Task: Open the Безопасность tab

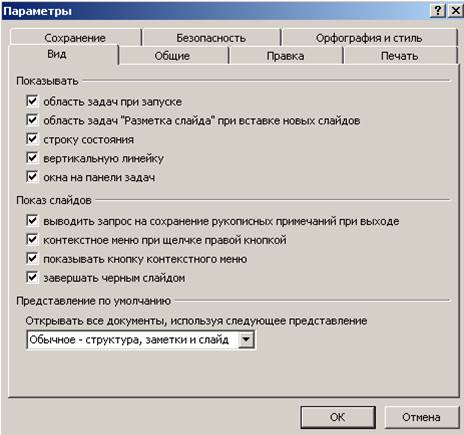Action: (211, 38)
